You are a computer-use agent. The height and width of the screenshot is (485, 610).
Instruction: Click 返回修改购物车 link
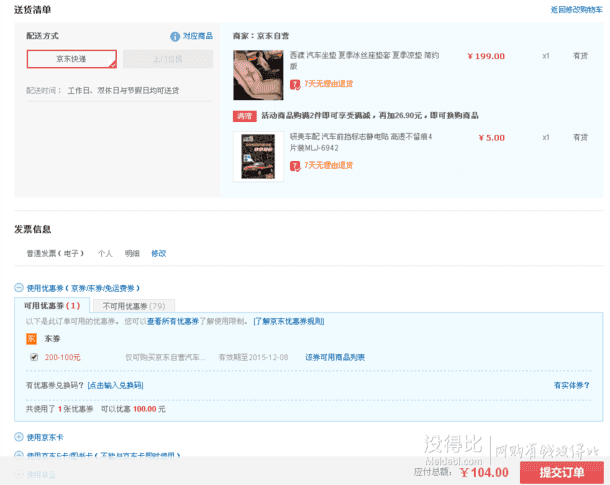pos(576,10)
